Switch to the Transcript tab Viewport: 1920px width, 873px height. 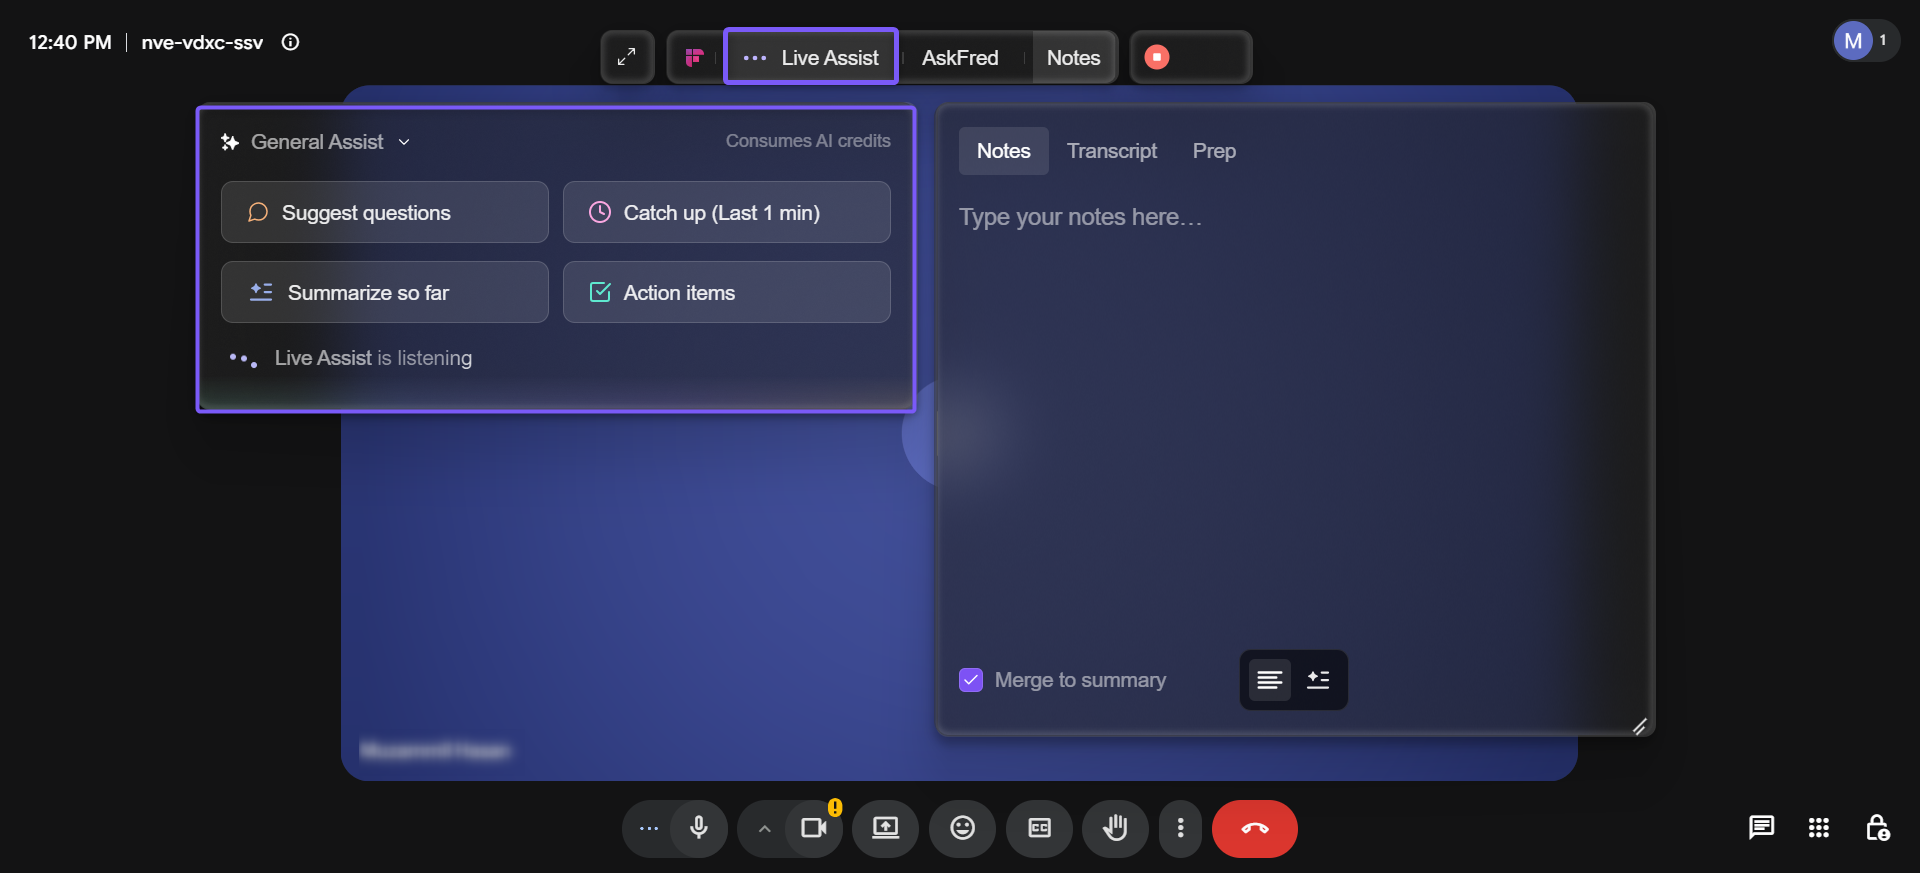(1111, 151)
